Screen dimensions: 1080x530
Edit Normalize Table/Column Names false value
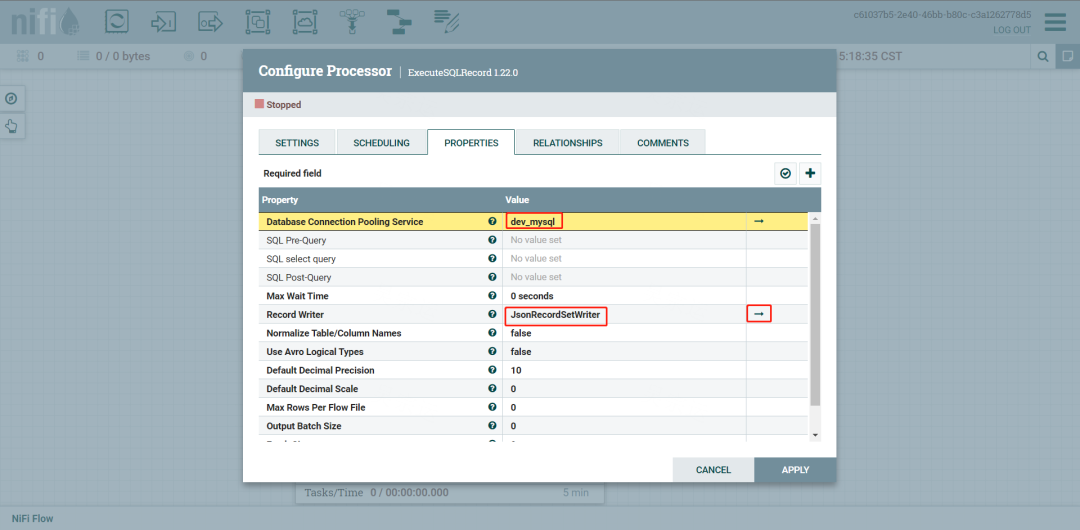(x=625, y=333)
